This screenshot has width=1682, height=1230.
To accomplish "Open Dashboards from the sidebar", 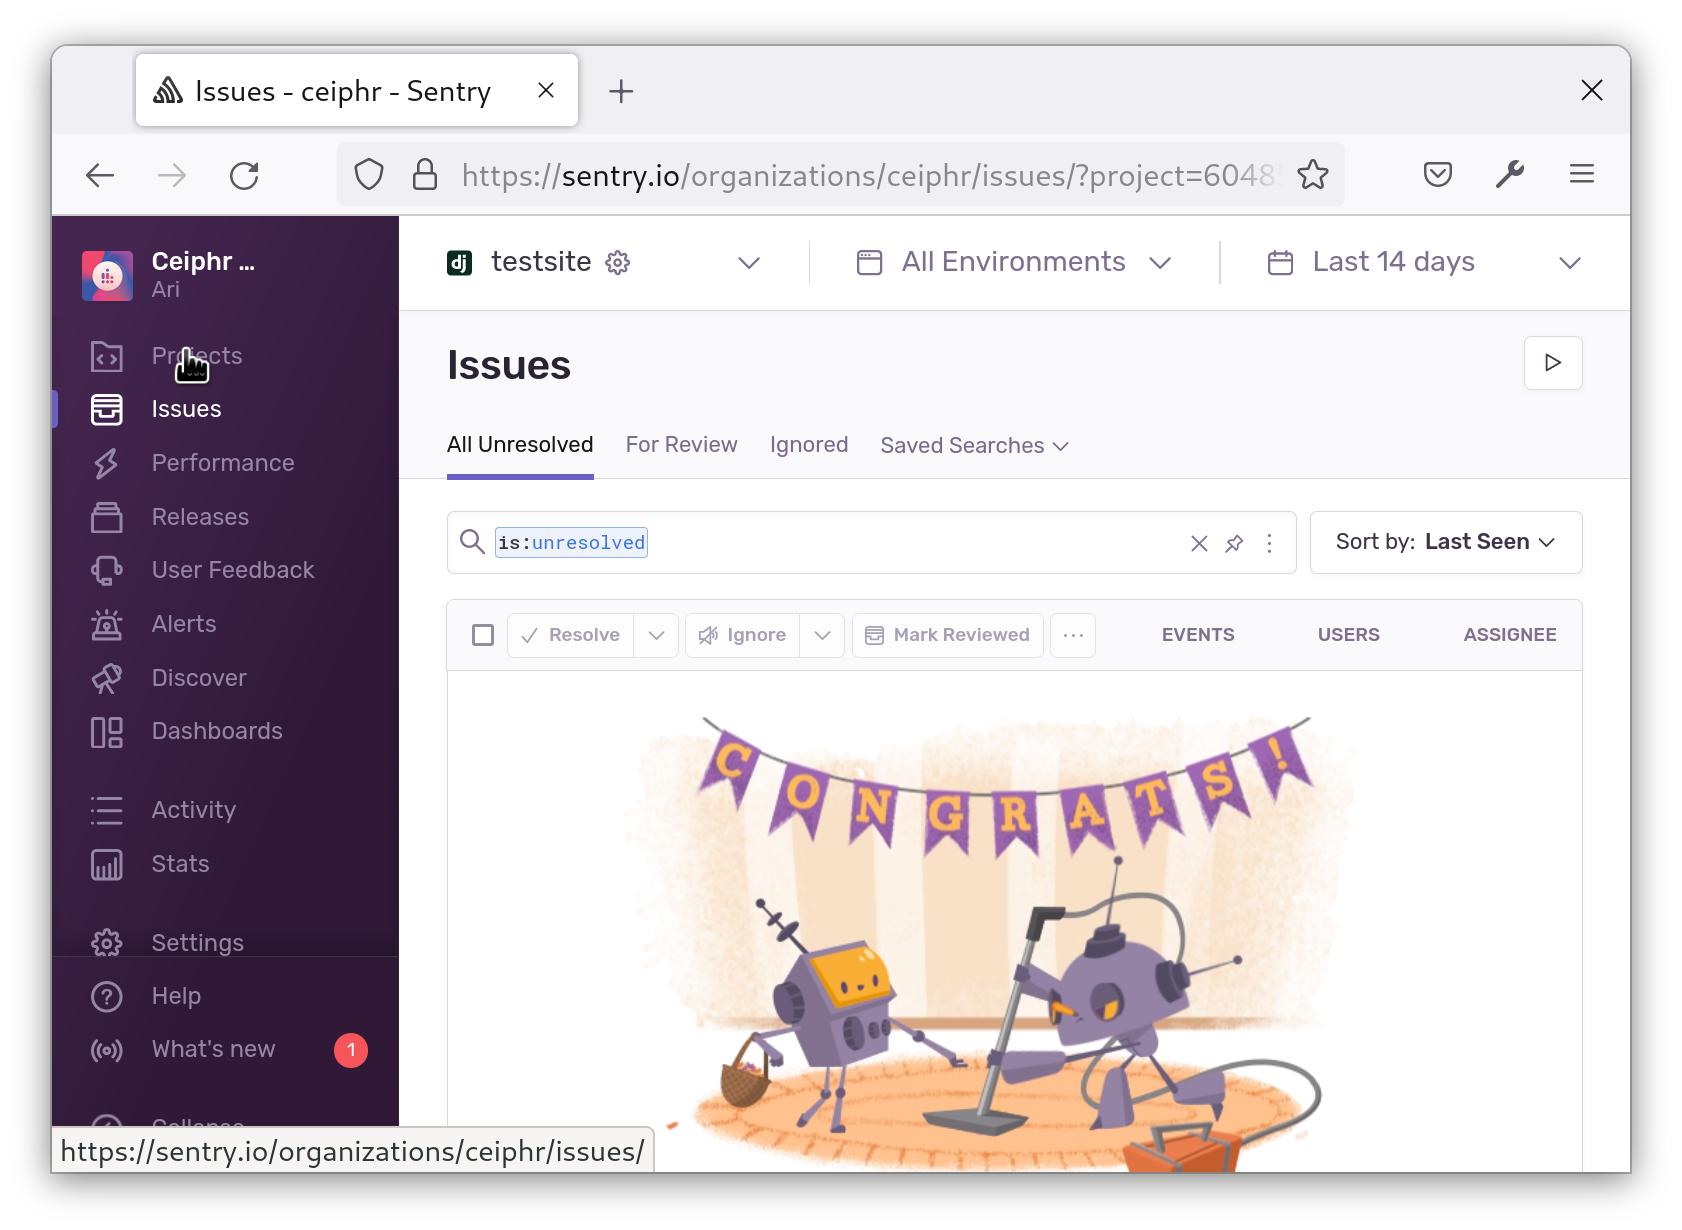I will click(216, 730).
